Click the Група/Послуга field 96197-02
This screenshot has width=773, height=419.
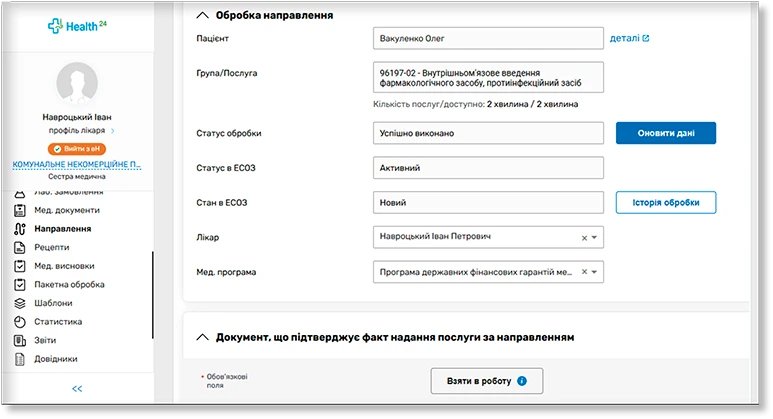[488, 77]
